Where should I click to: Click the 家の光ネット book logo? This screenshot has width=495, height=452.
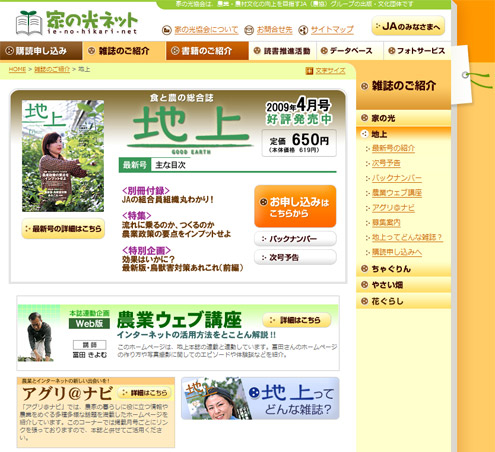(x=77, y=23)
